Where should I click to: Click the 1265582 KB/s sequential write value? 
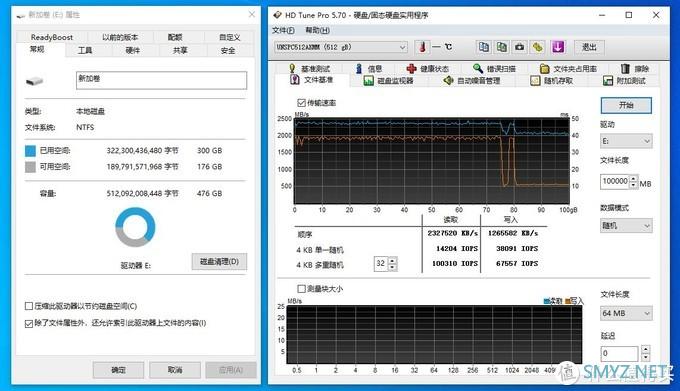[x=513, y=233]
